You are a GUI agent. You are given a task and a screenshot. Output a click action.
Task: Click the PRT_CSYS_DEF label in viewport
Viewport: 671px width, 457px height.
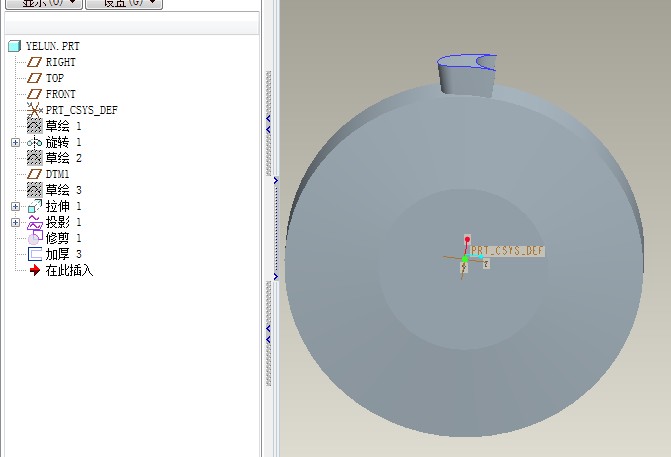[x=507, y=250]
